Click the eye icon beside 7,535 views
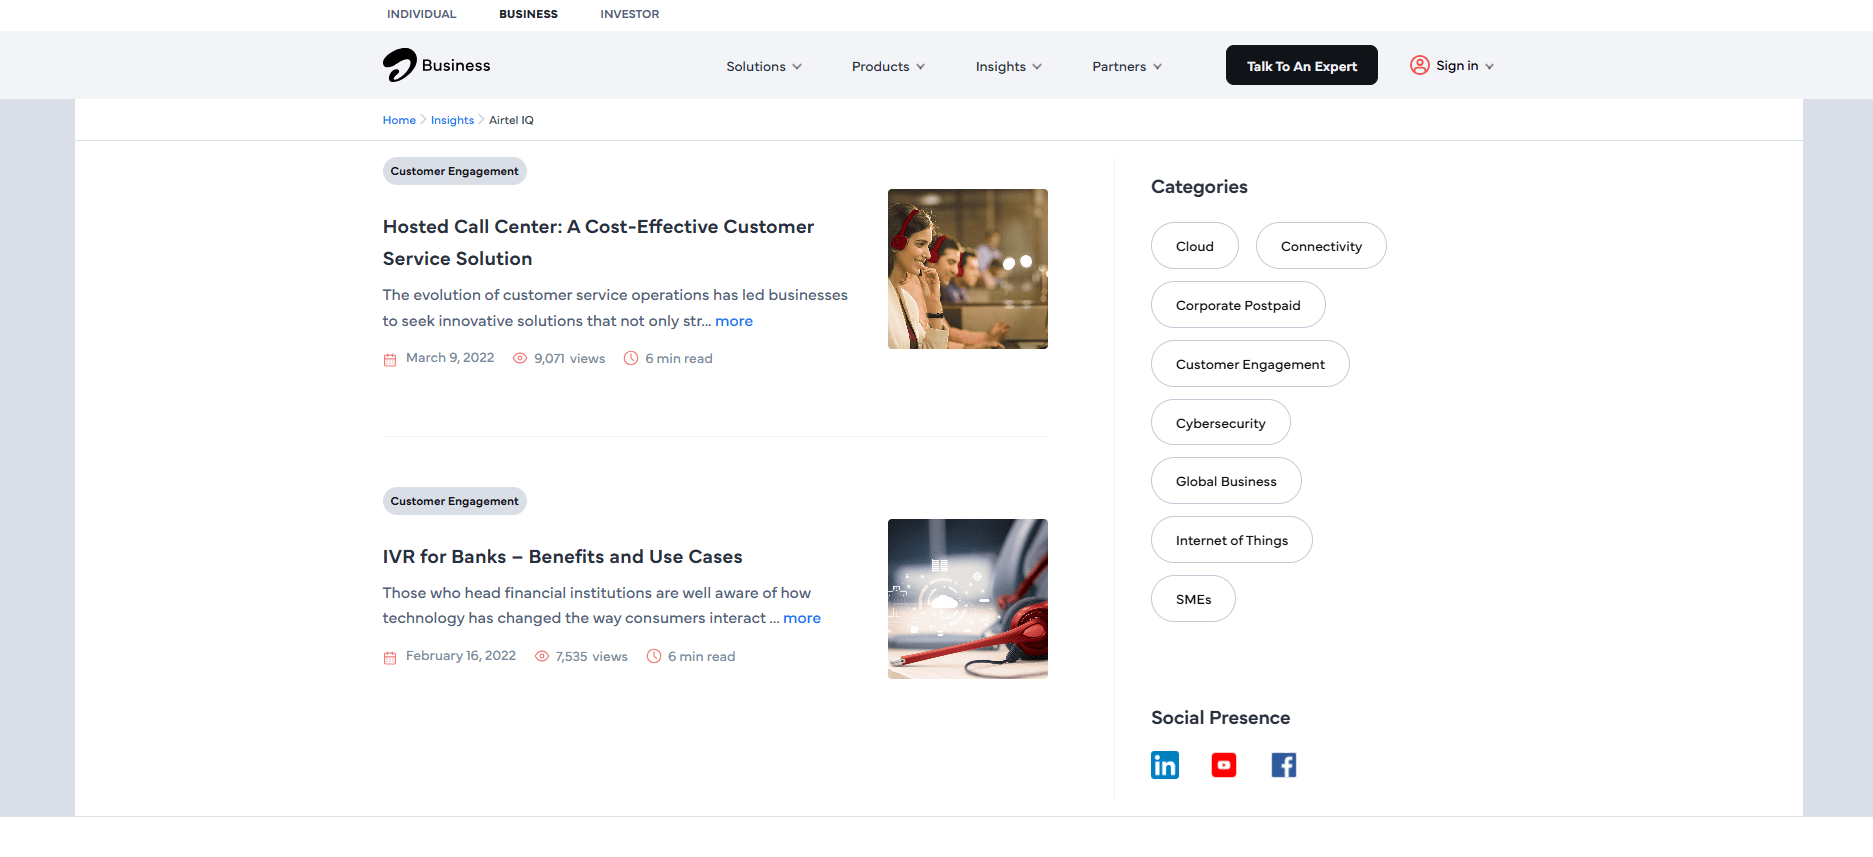Image resolution: width=1873 pixels, height=857 pixels. (542, 656)
